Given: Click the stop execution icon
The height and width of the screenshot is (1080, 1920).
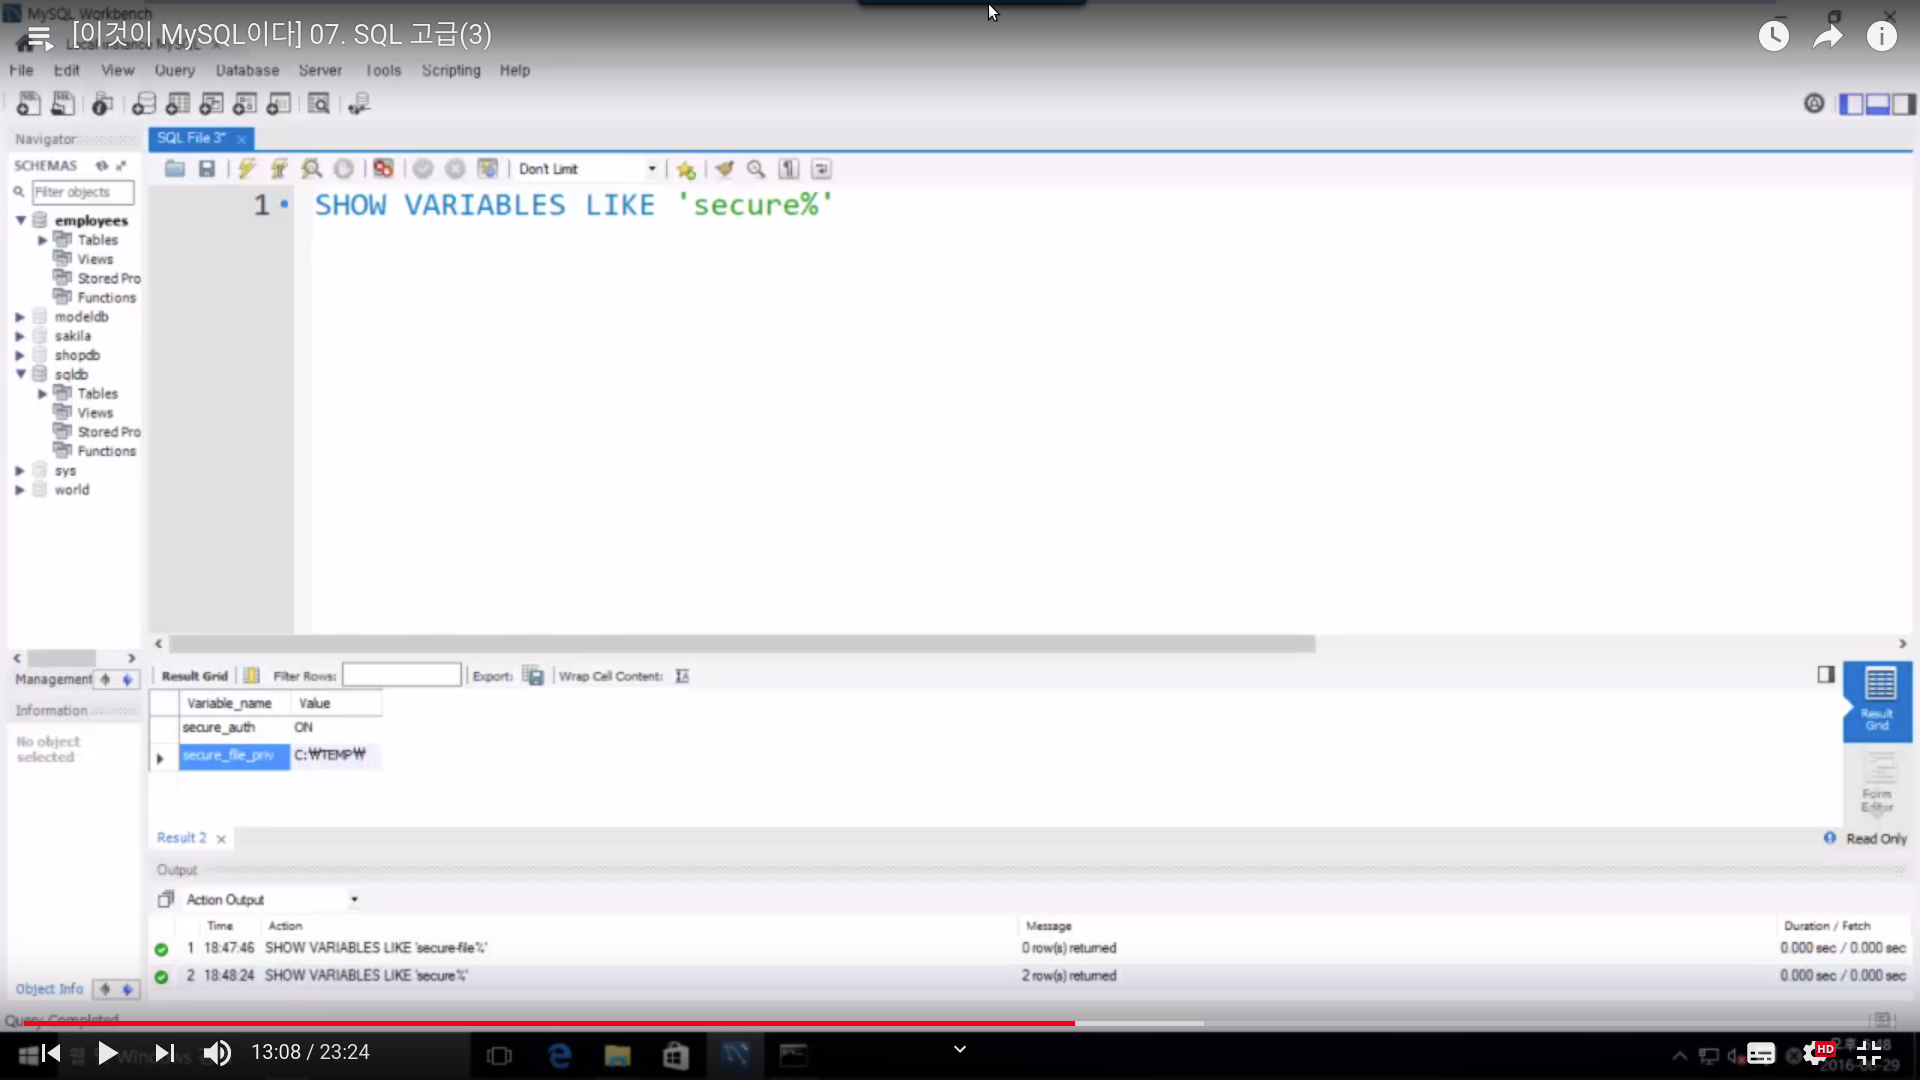Looking at the screenshot, I should pyautogui.click(x=343, y=169).
